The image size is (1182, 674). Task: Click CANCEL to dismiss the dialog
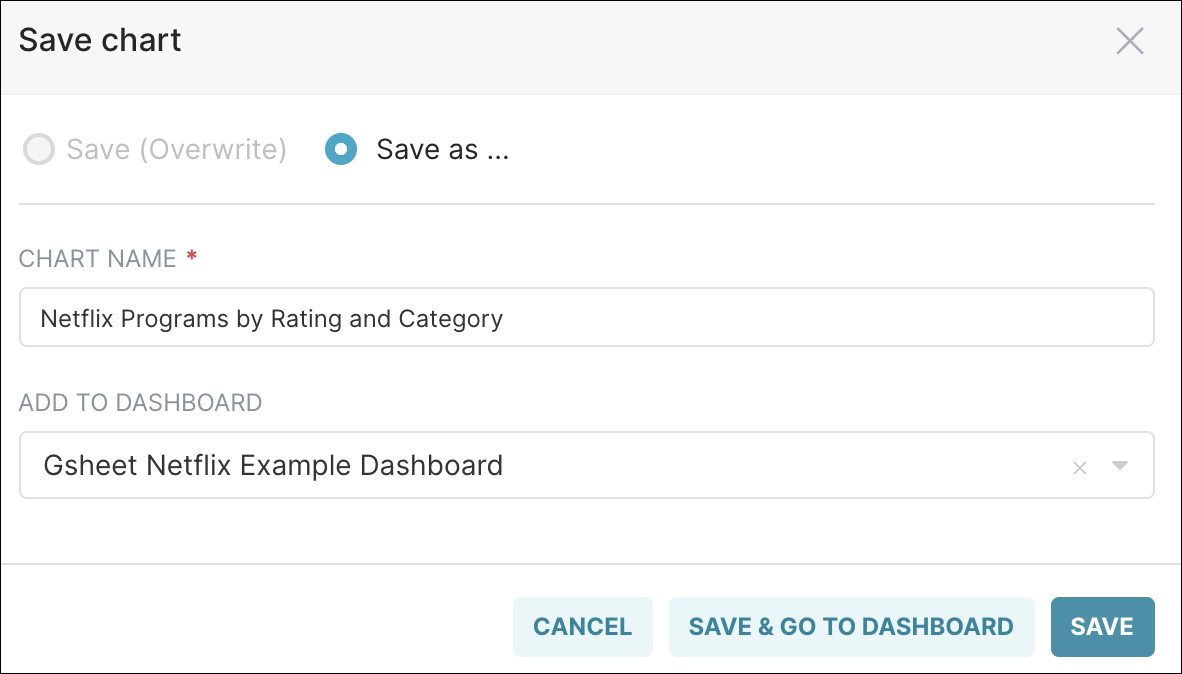click(x=583, y=626)
